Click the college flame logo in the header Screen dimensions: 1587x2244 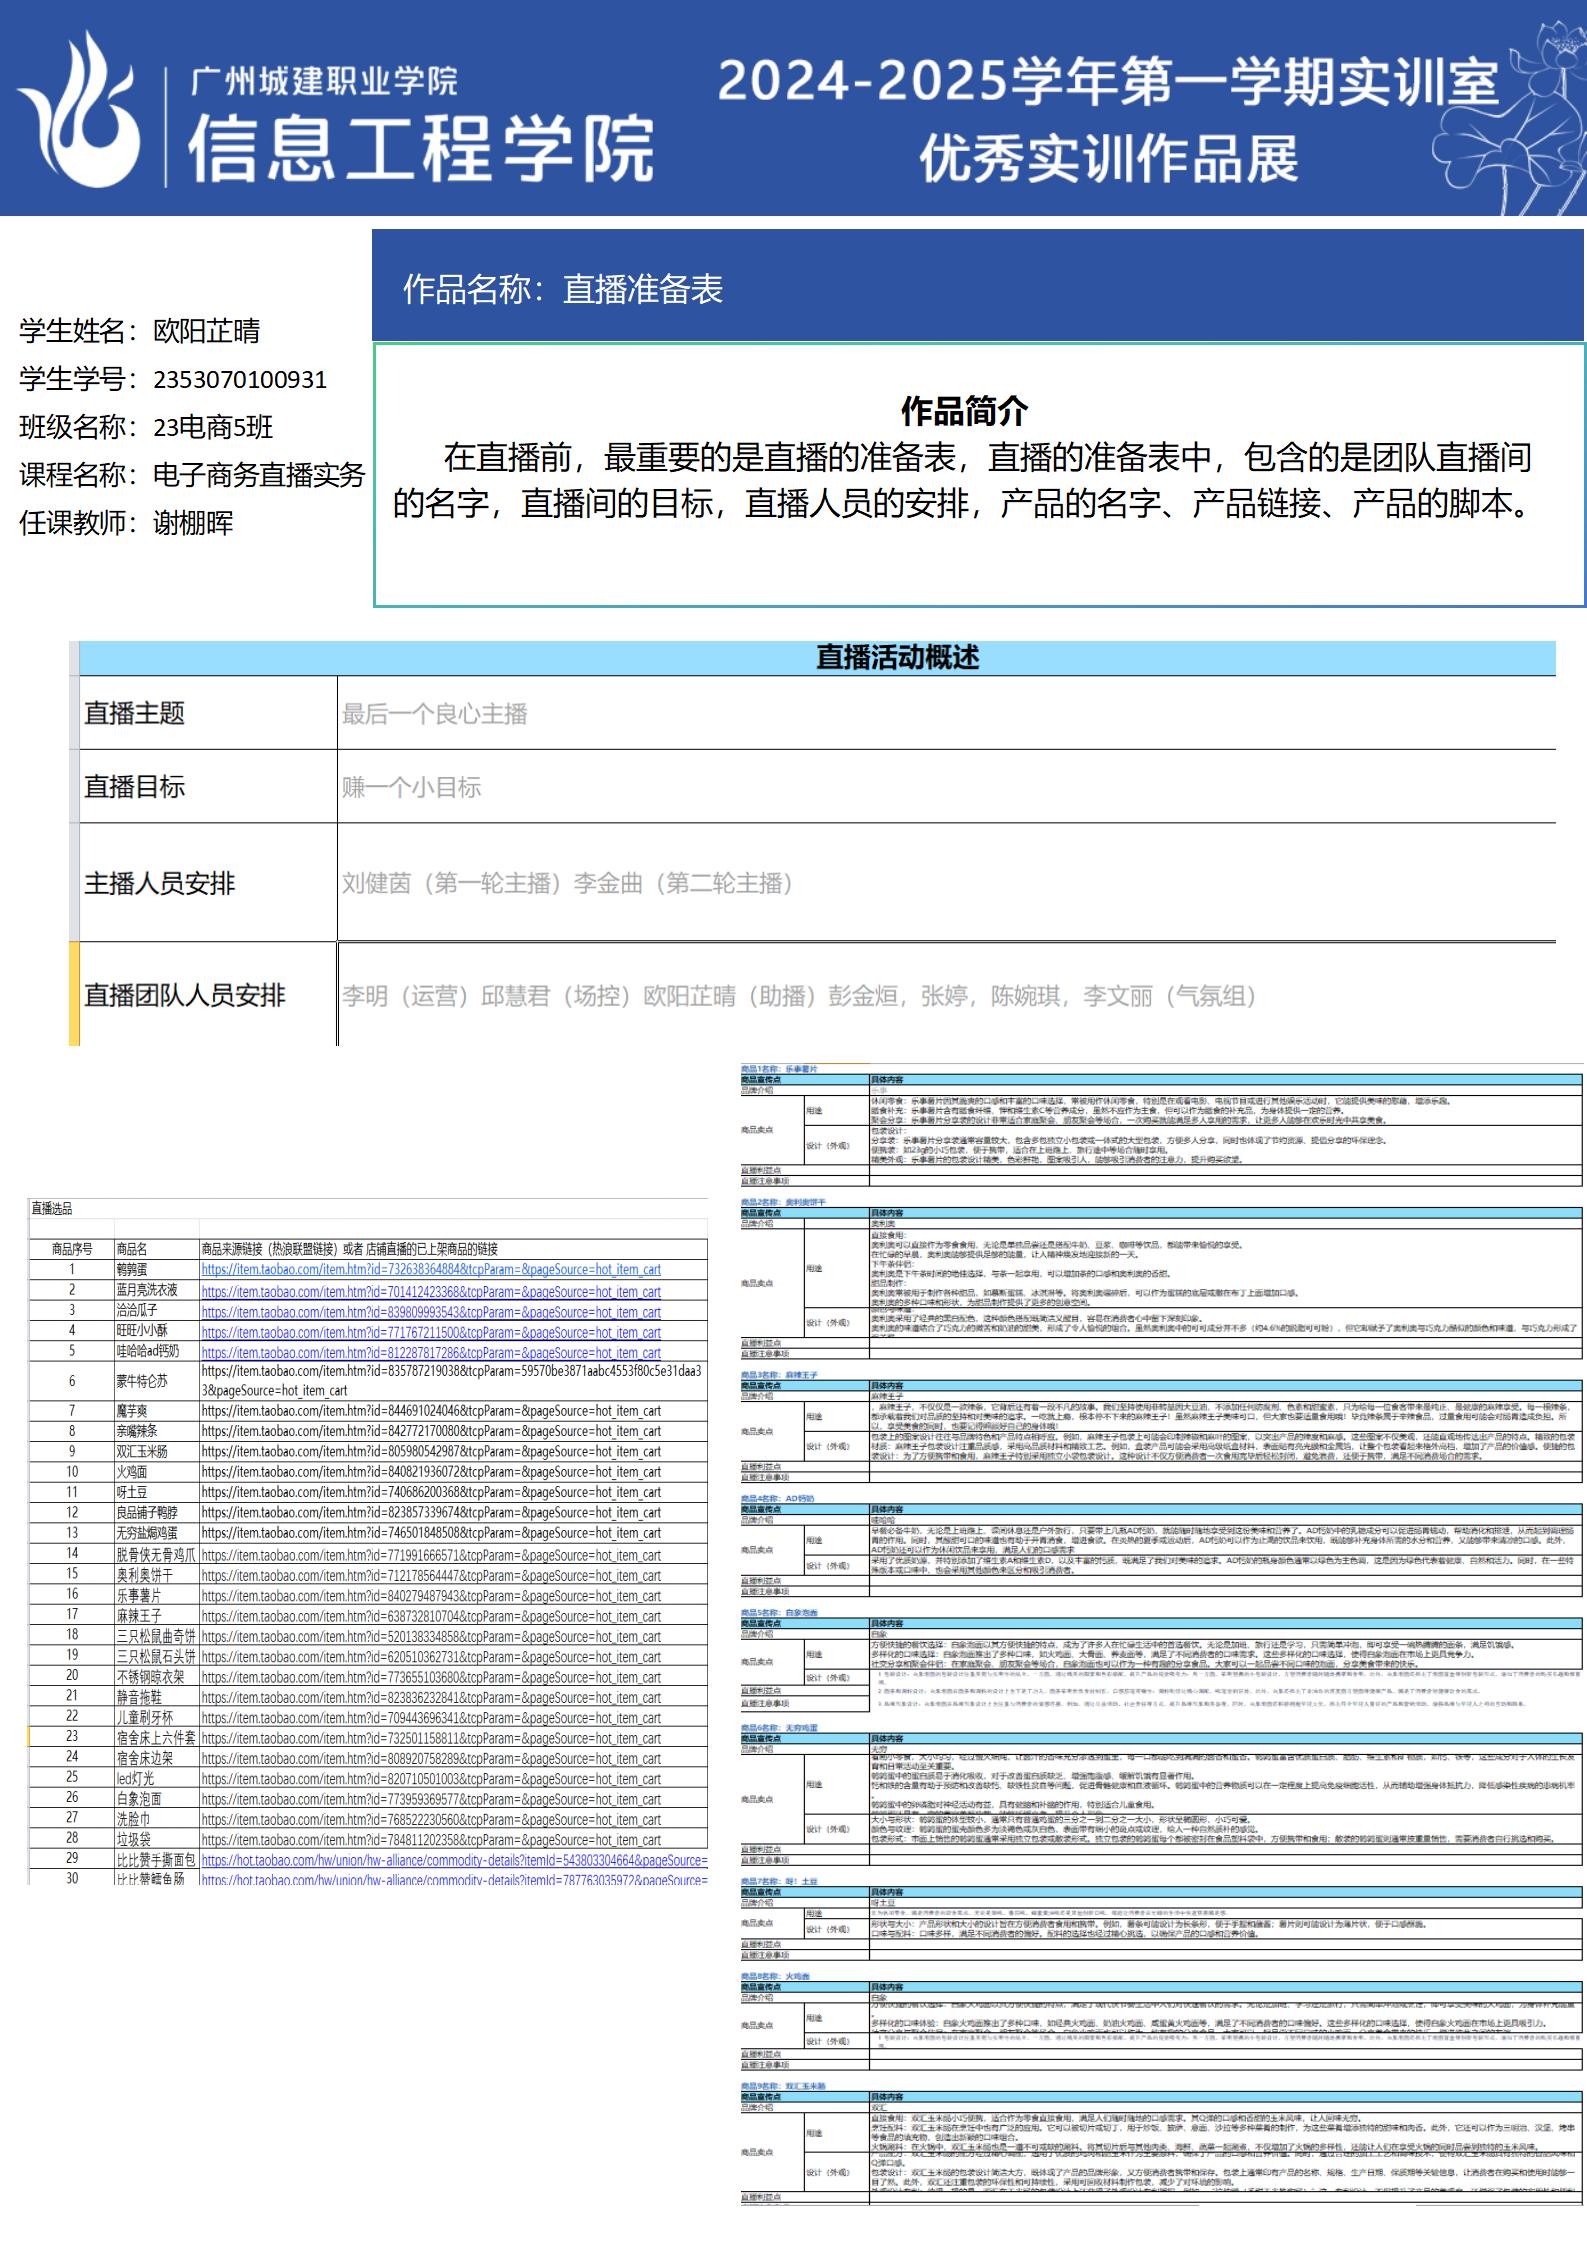(x=80, y=110)
